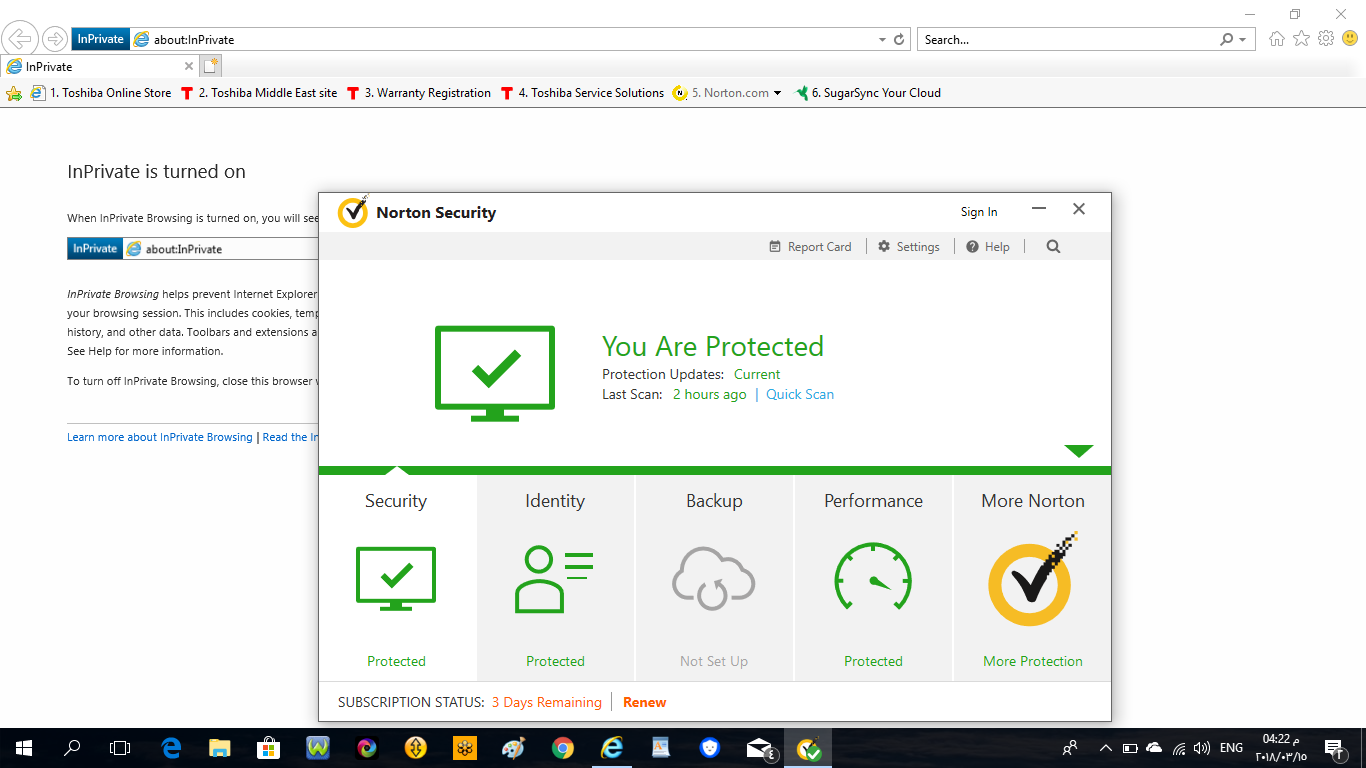Click the Security tile monitor icon
The image size is (1366, 768).
click(396, 578)
